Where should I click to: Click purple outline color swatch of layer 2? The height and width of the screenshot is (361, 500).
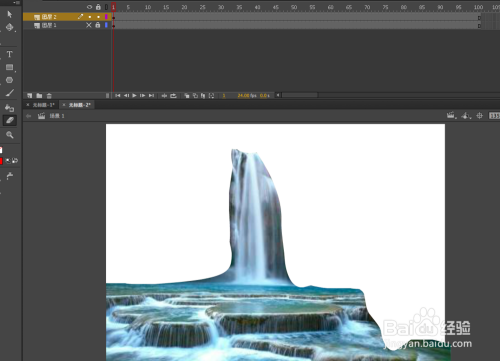pos(106,17)
